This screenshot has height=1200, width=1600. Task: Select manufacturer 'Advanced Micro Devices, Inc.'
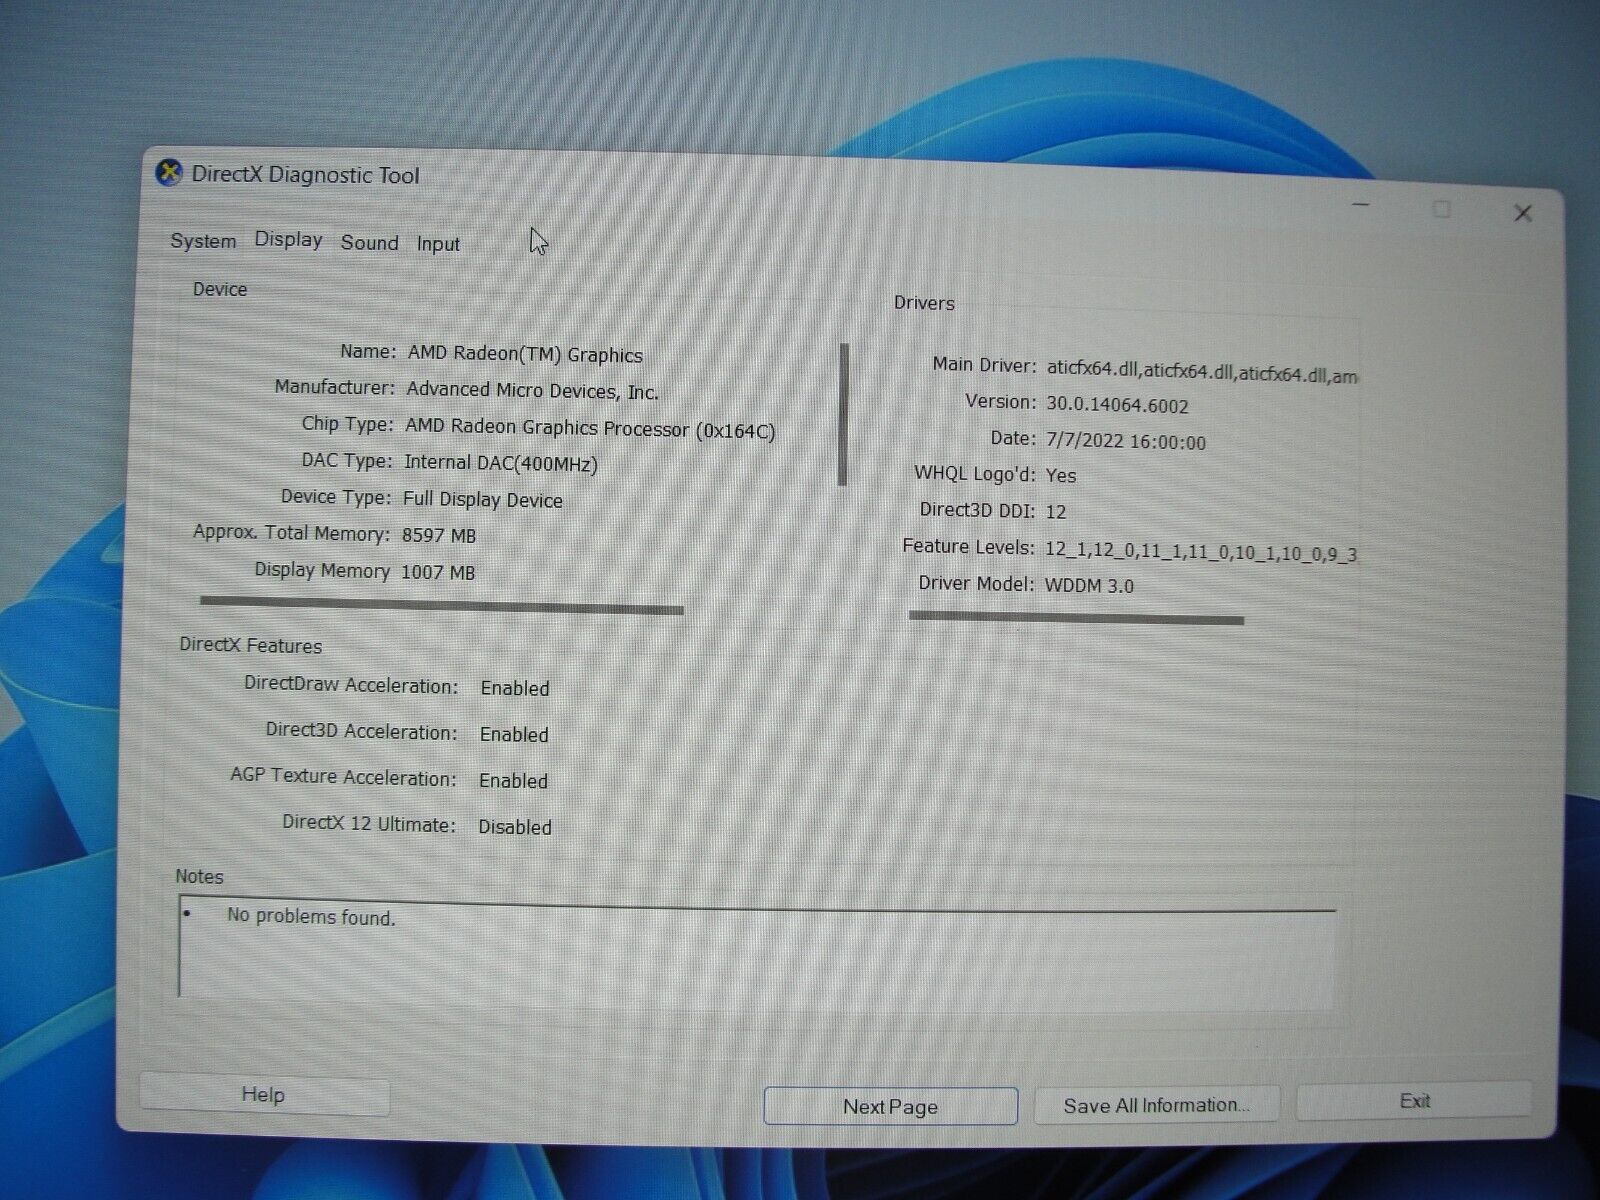(x=532, y=390)
